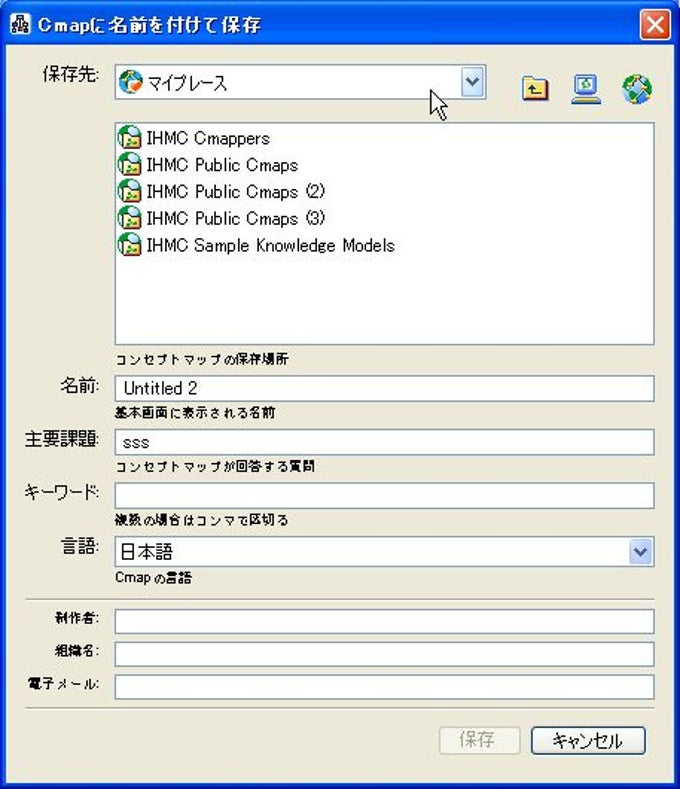Click the 組織名 input field
Image resolution: width=680 pixels, height=789 pixels.
coord(384,654)
